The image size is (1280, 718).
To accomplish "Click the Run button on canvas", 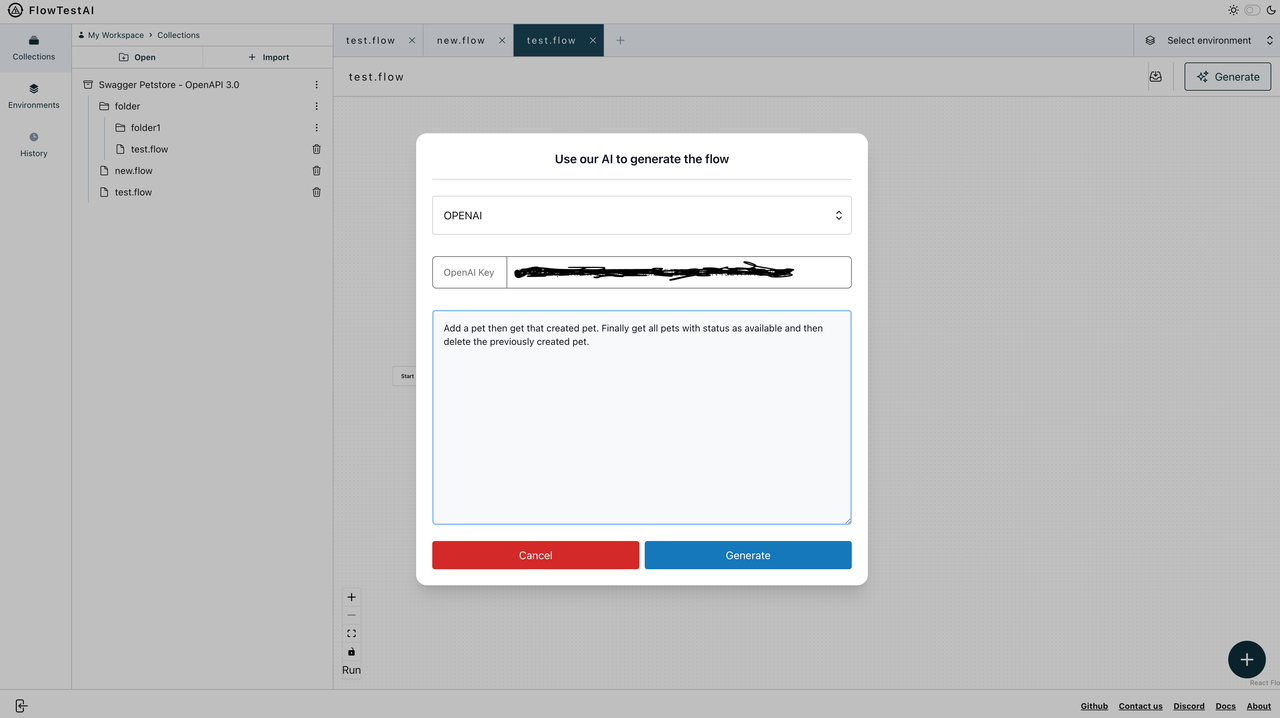I will [351, 670].
